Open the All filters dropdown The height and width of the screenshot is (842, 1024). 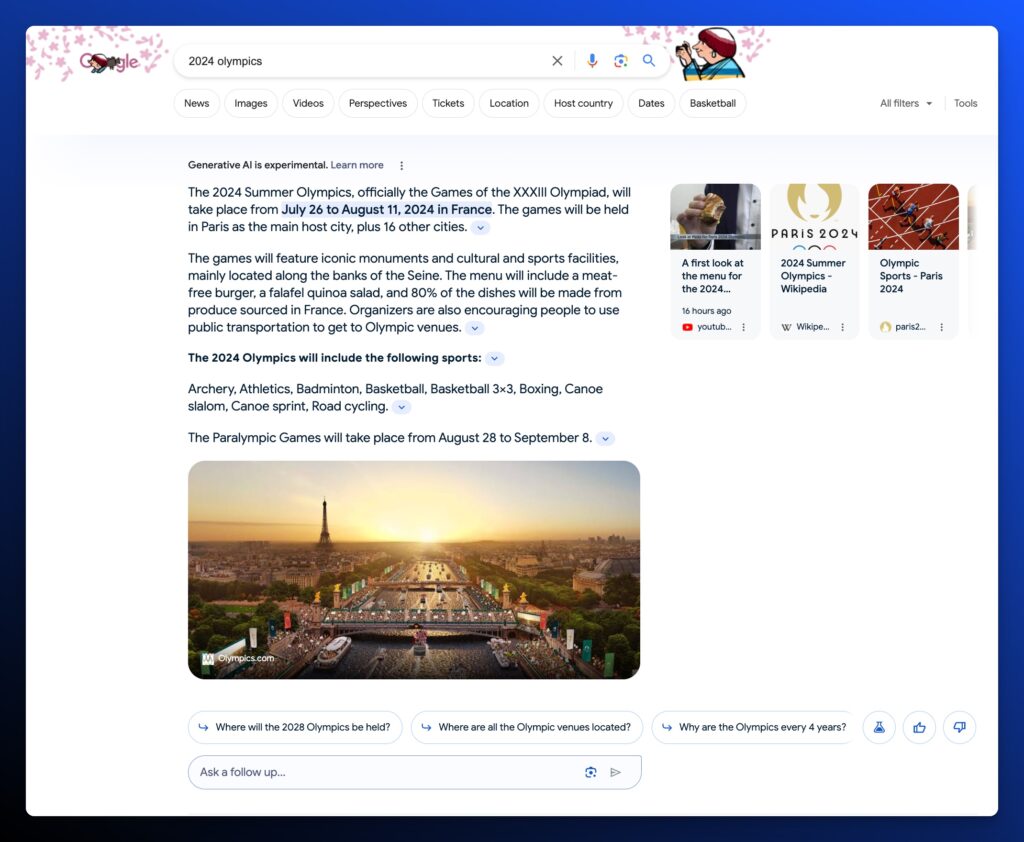(906, 103)
